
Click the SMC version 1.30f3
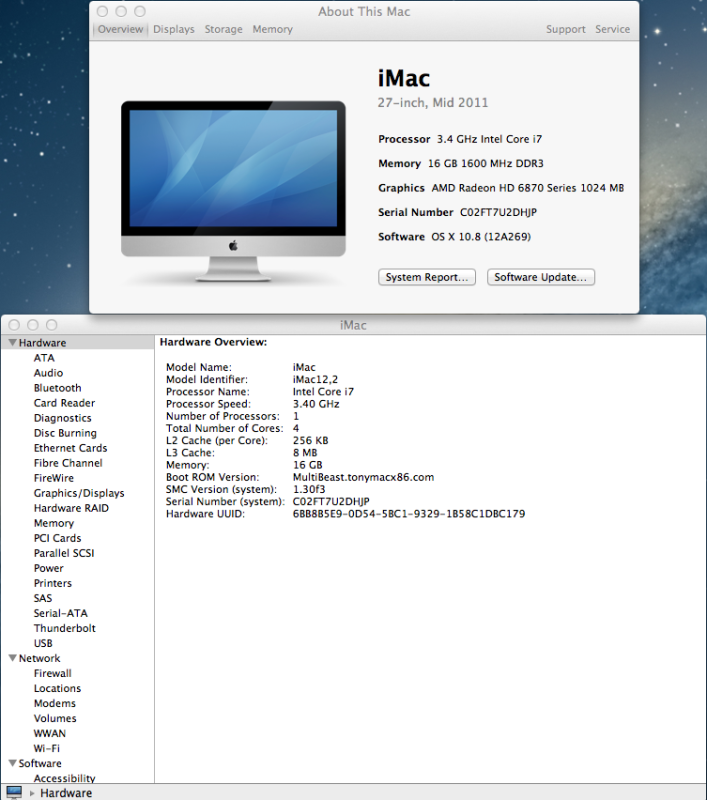click(309, 489)
